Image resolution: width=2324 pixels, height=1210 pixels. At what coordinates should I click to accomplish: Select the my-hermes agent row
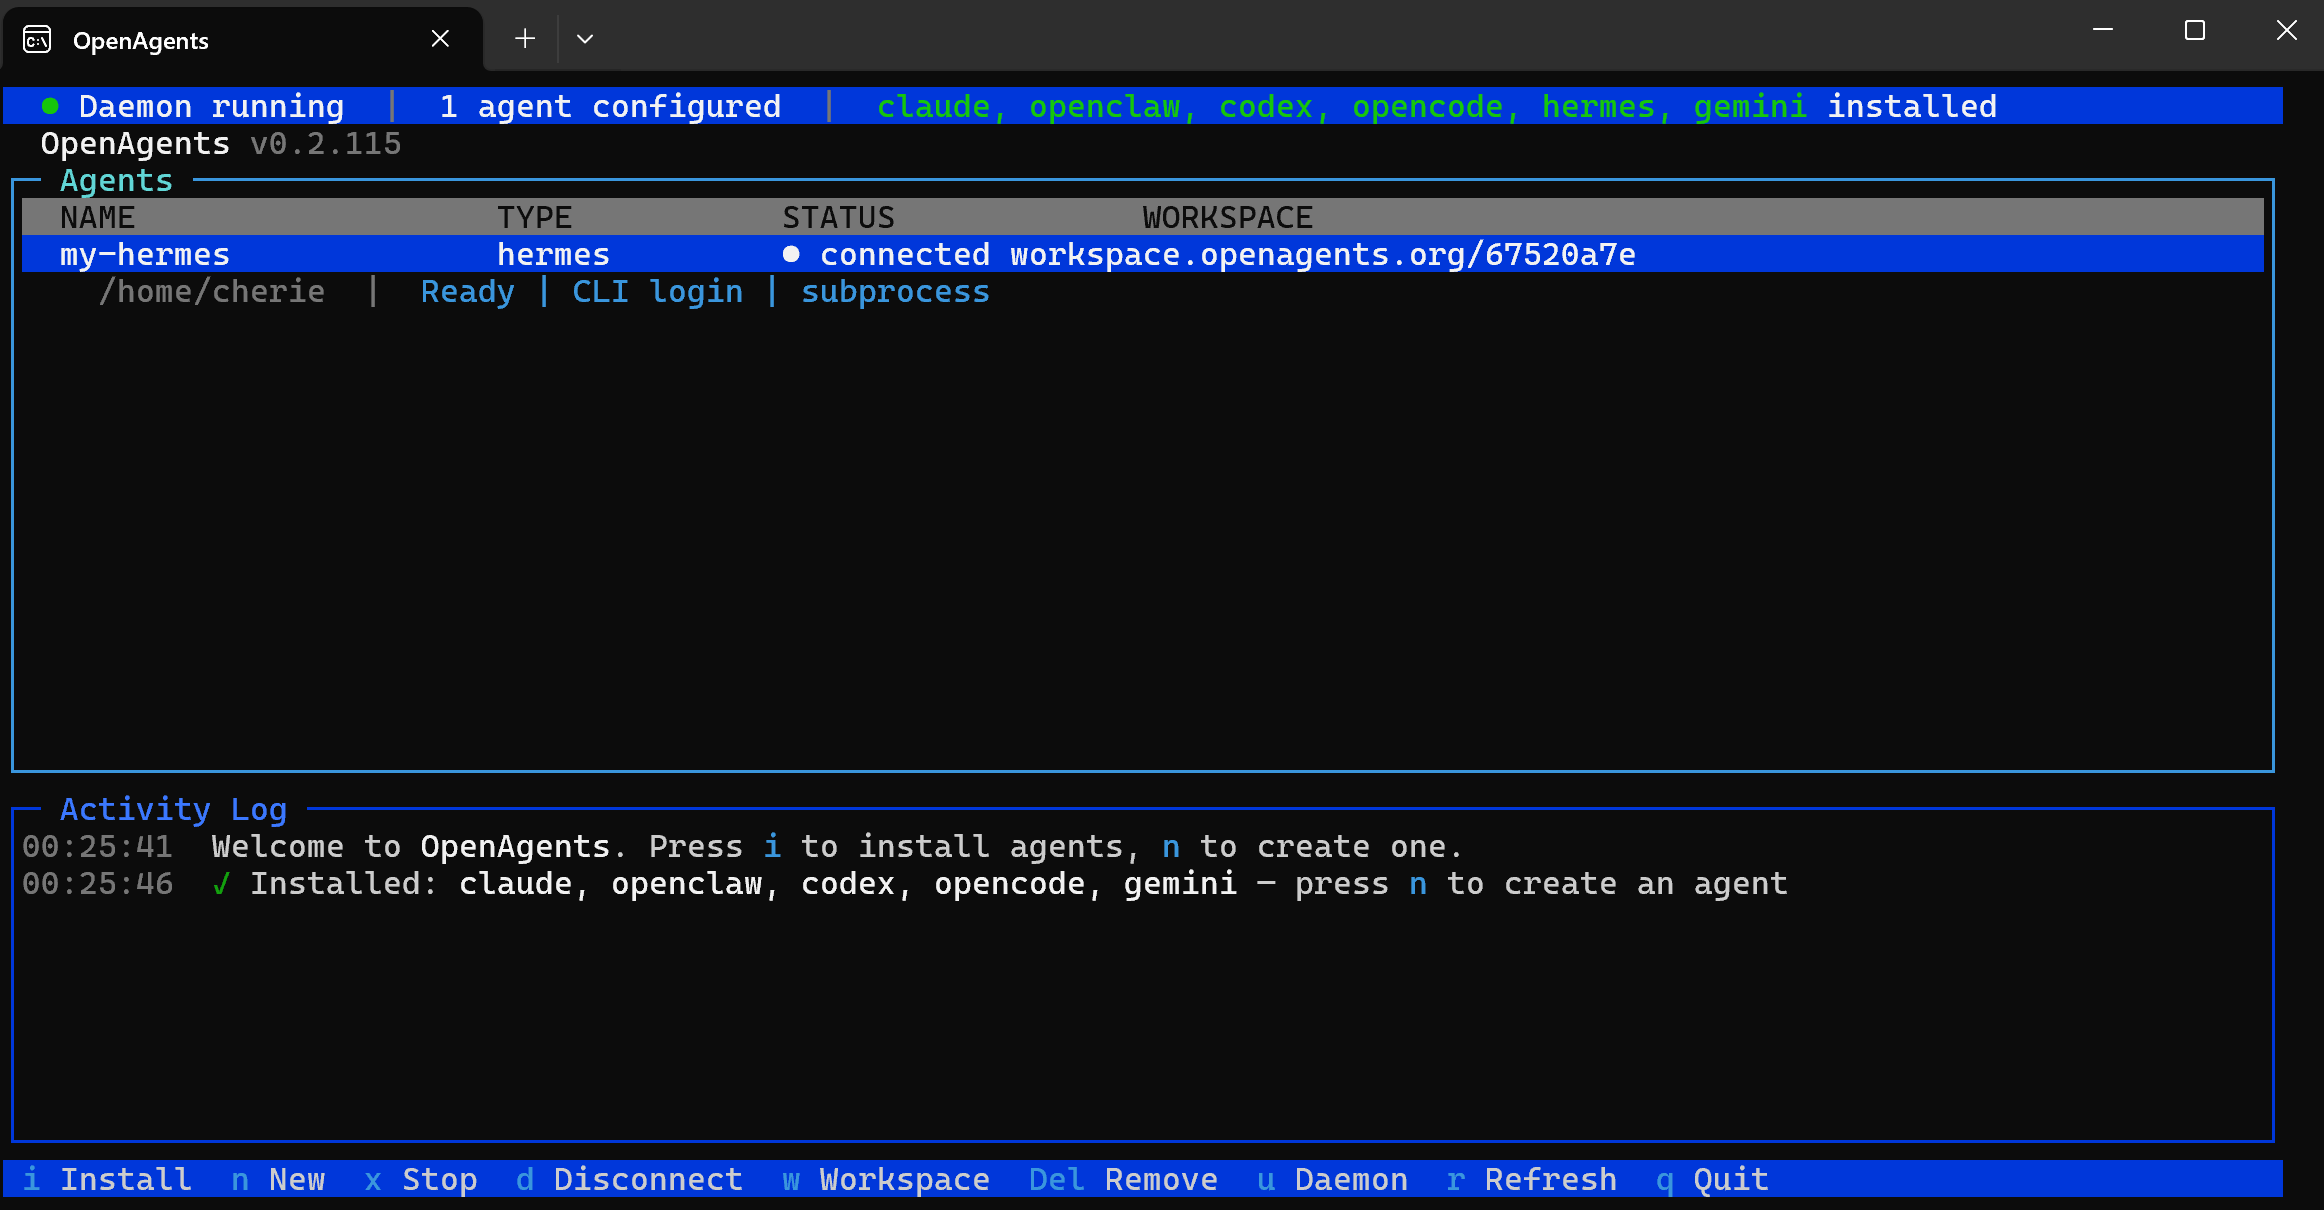[x=1143, y=254]
